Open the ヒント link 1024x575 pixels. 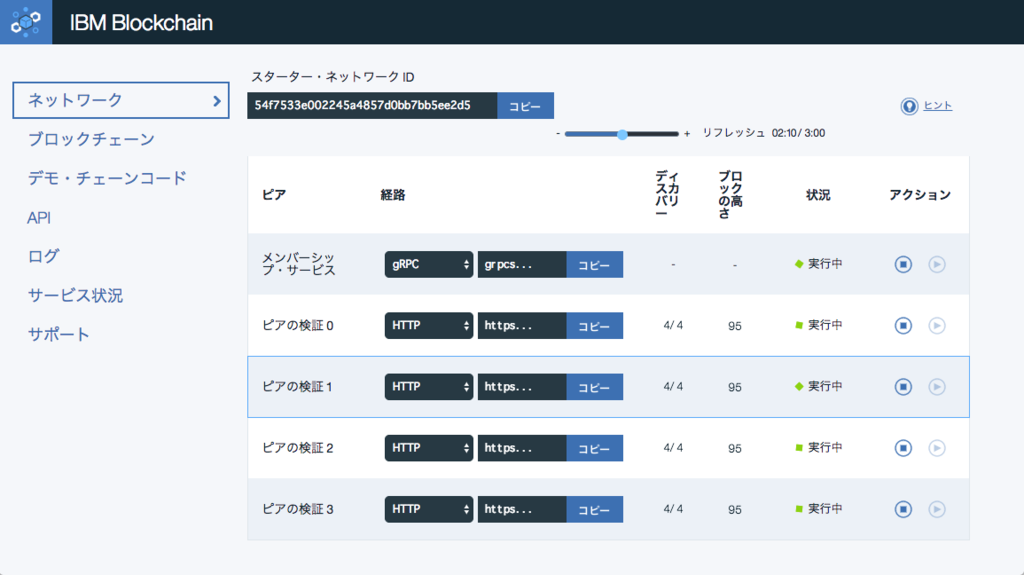point(937,106)
